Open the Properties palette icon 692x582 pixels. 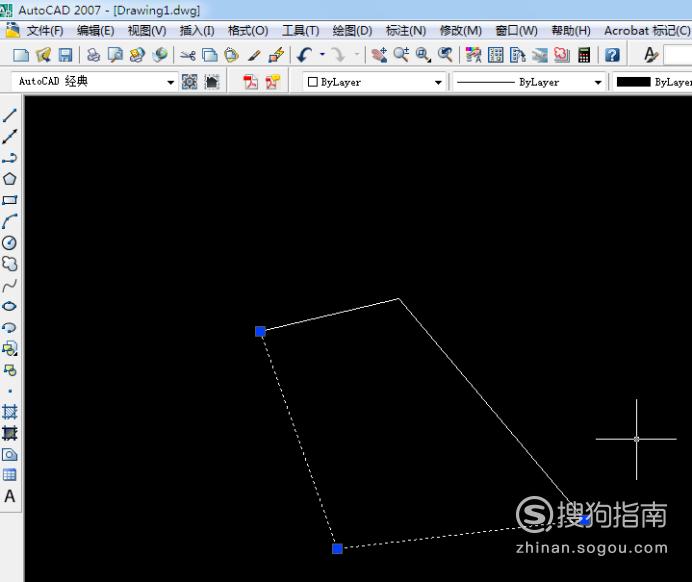[473, 55]
